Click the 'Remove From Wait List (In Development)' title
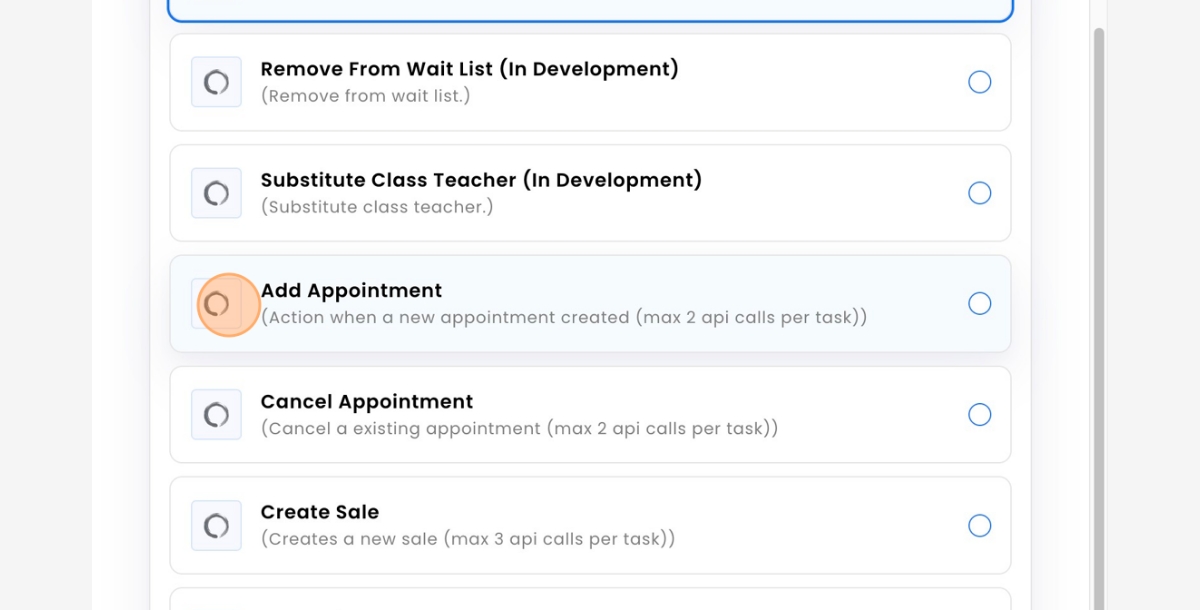Image resolution: width=1200 pixels, height=610 pixels. pos(470,69)
